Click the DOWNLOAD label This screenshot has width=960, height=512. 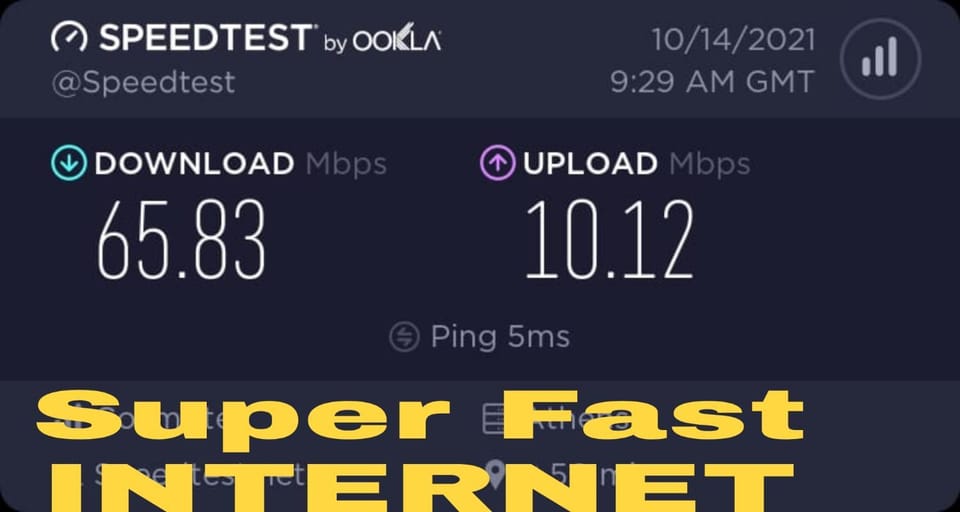point(194,164)
